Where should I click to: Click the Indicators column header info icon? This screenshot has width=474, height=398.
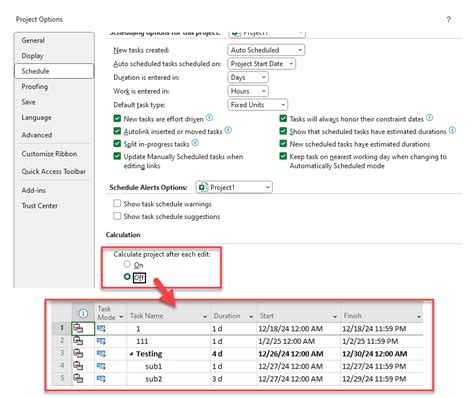(x=83, y=313)
